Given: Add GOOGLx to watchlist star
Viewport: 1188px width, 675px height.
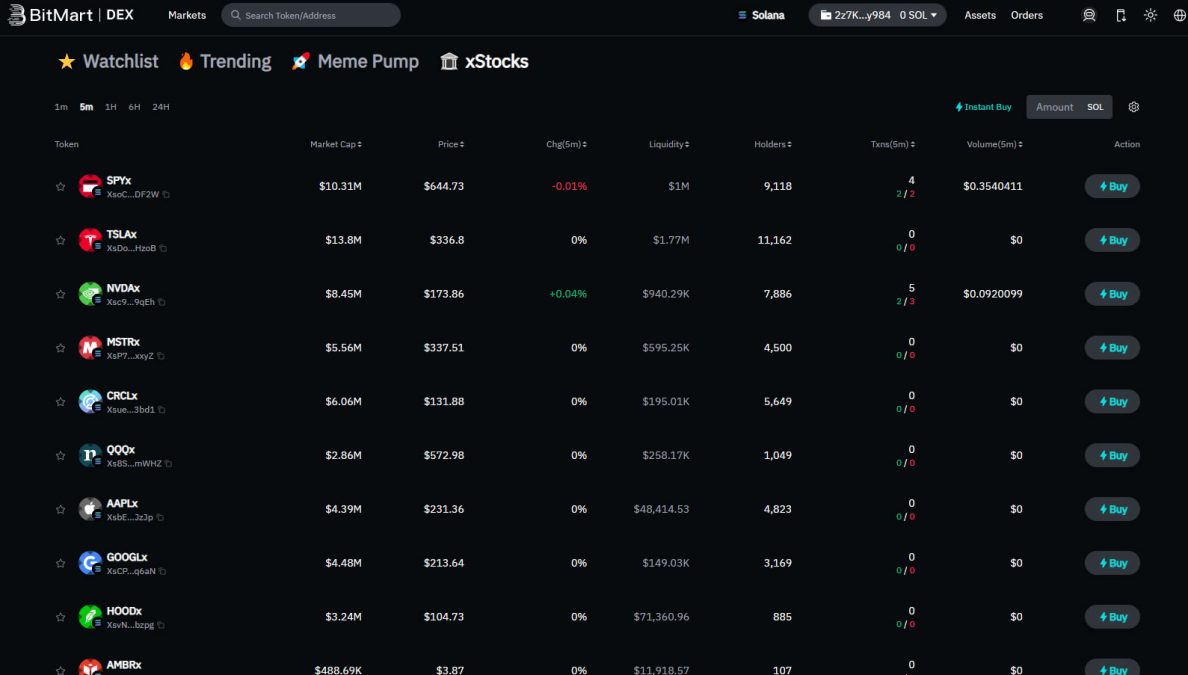Looking at the screenshot, I should (61, 563).
